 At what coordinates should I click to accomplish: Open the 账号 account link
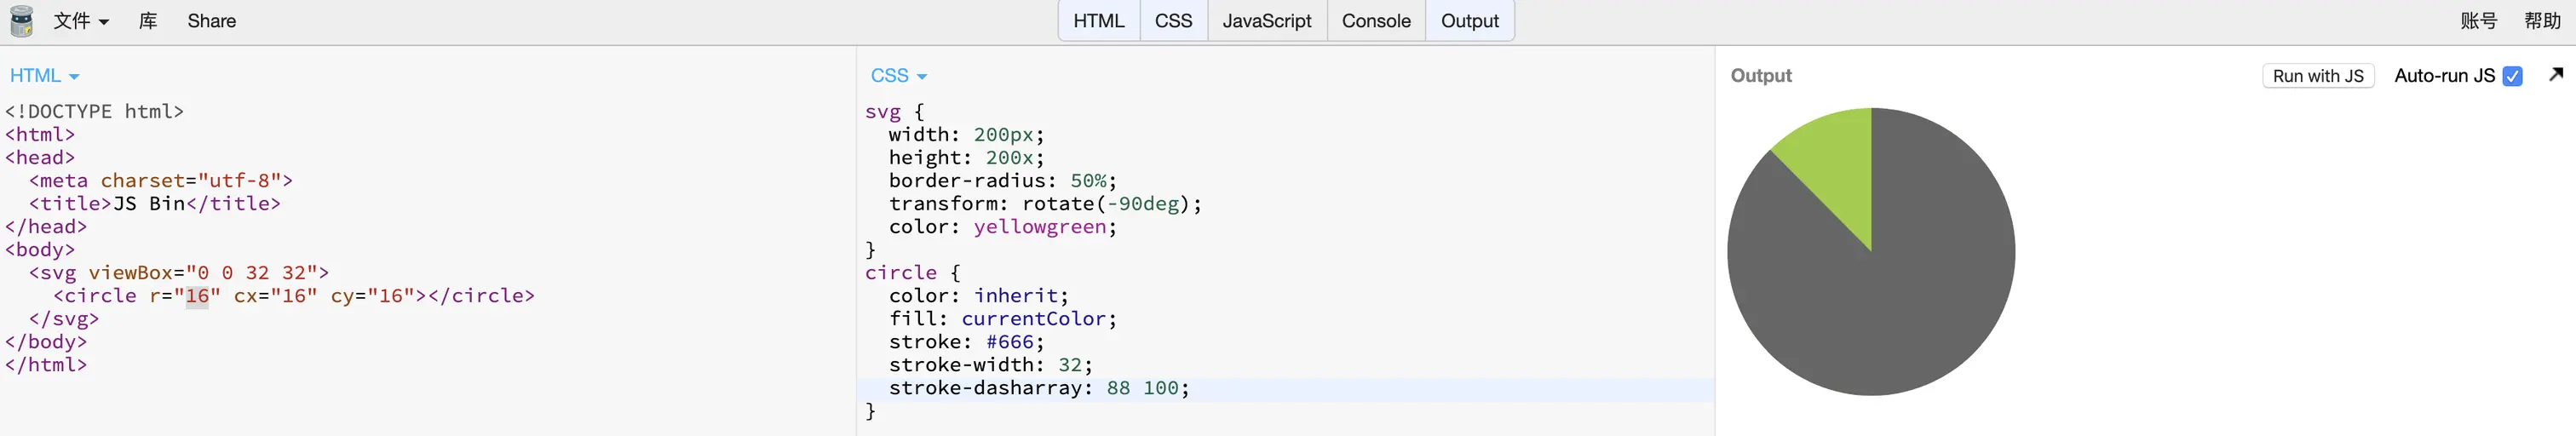2479,21
